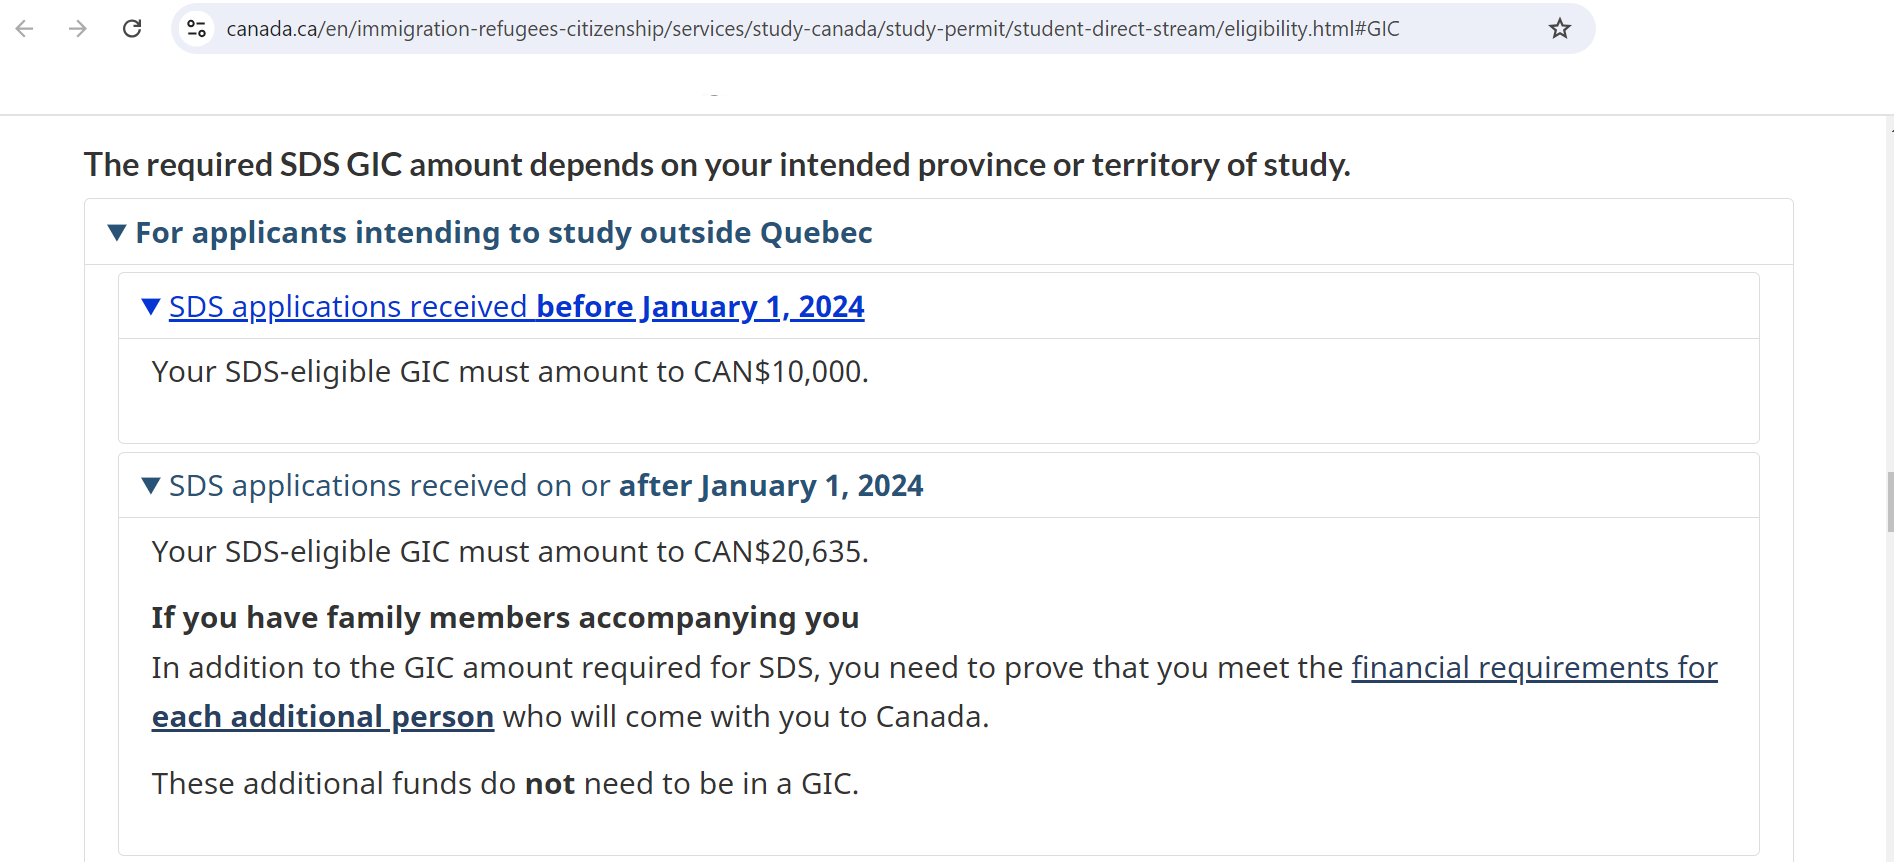Collapse the 'SDS applications received before January 1, 2024' section
Image resolution: width=1894 pixels, height=862 pixels.
click(x=151, y=306)
